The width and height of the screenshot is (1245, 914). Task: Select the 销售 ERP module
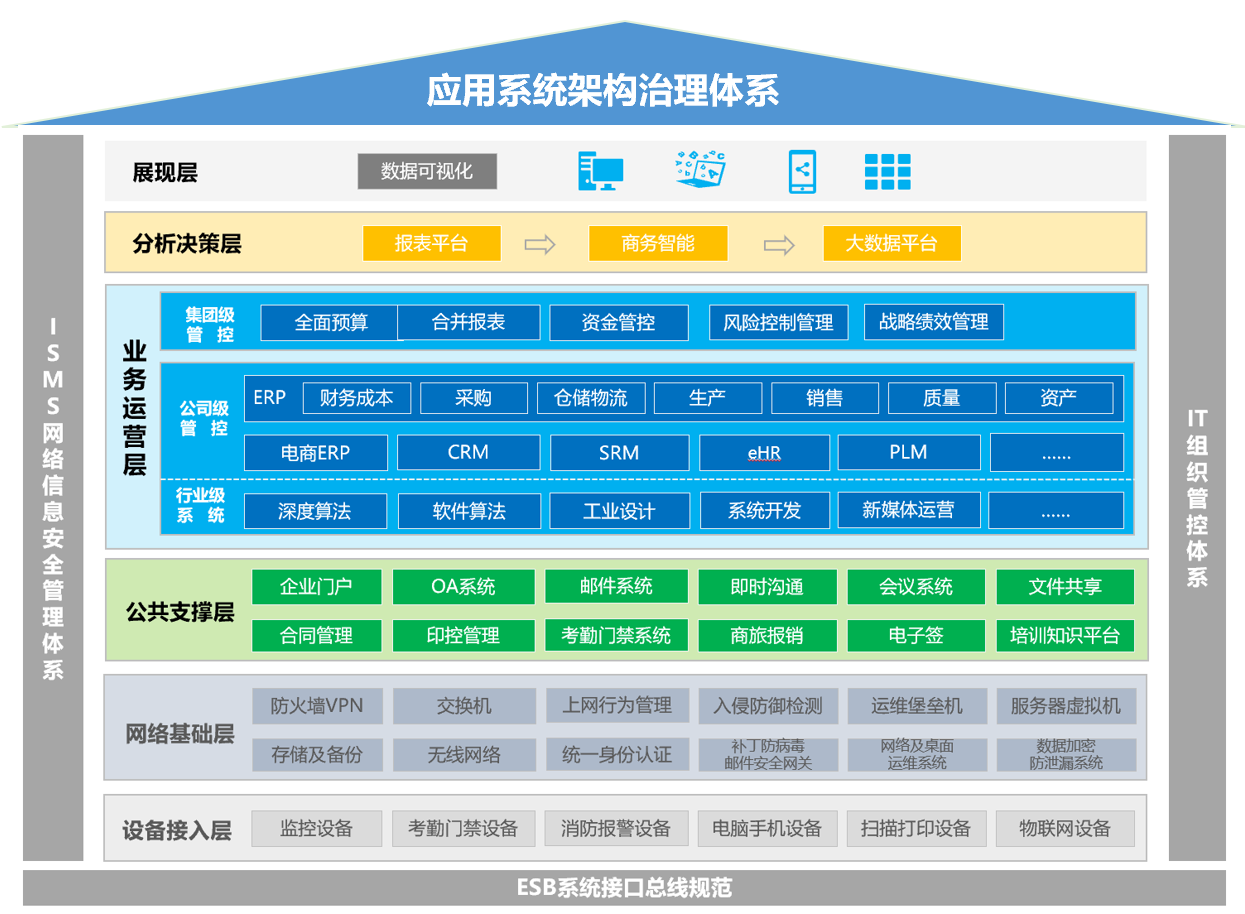tap(825, 398)
